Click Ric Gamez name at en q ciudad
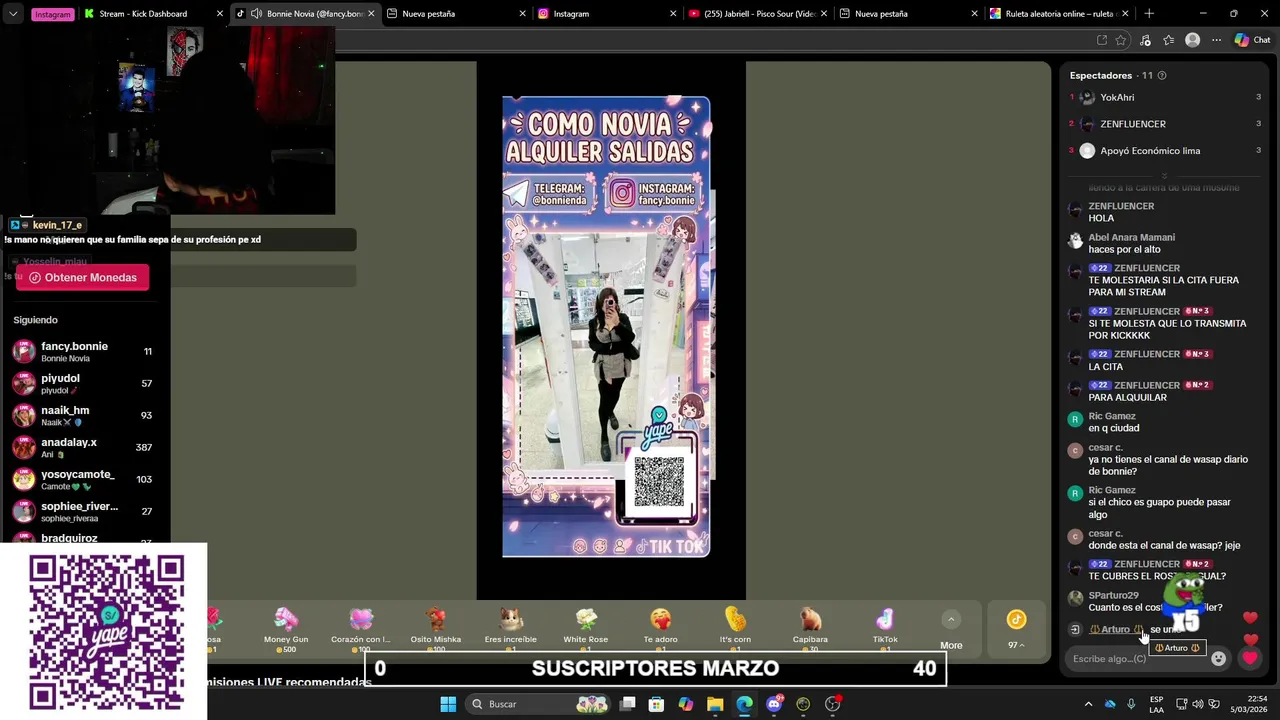This screenshot has width=1280, height=720. point(1111,416)
